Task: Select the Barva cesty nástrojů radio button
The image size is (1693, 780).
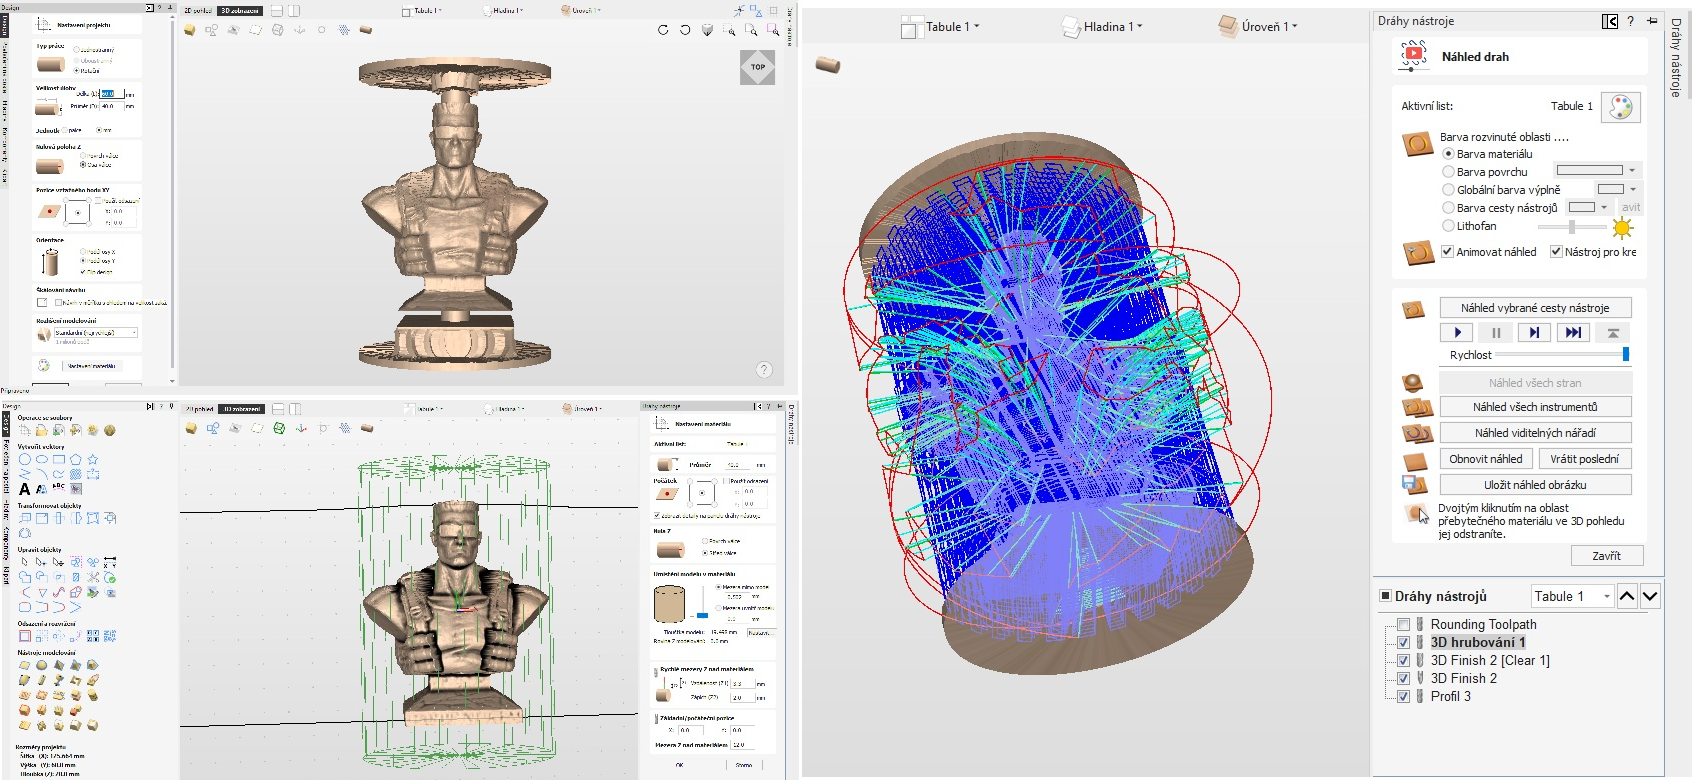Action: coord(1448,208)
